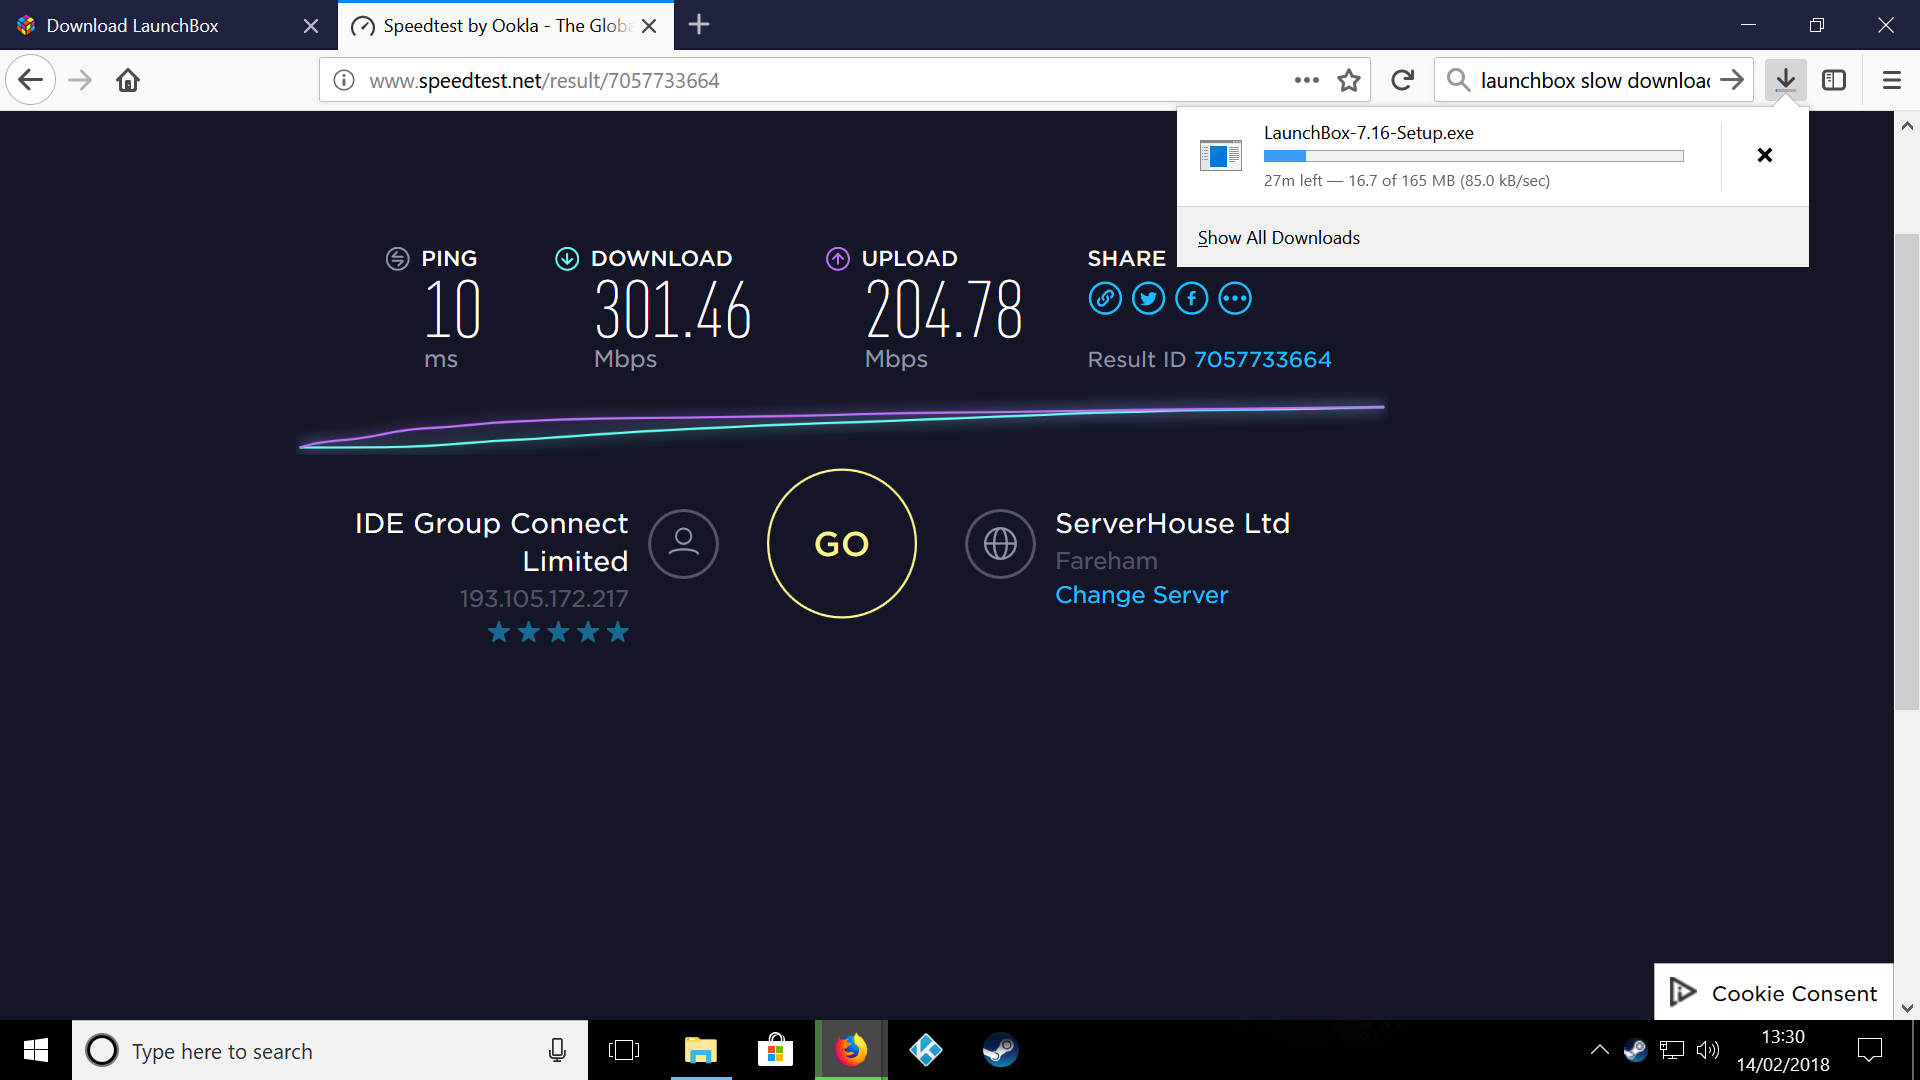Screen dimensions: 1920x1080
Task: Click the PING label
Action: 449,258
